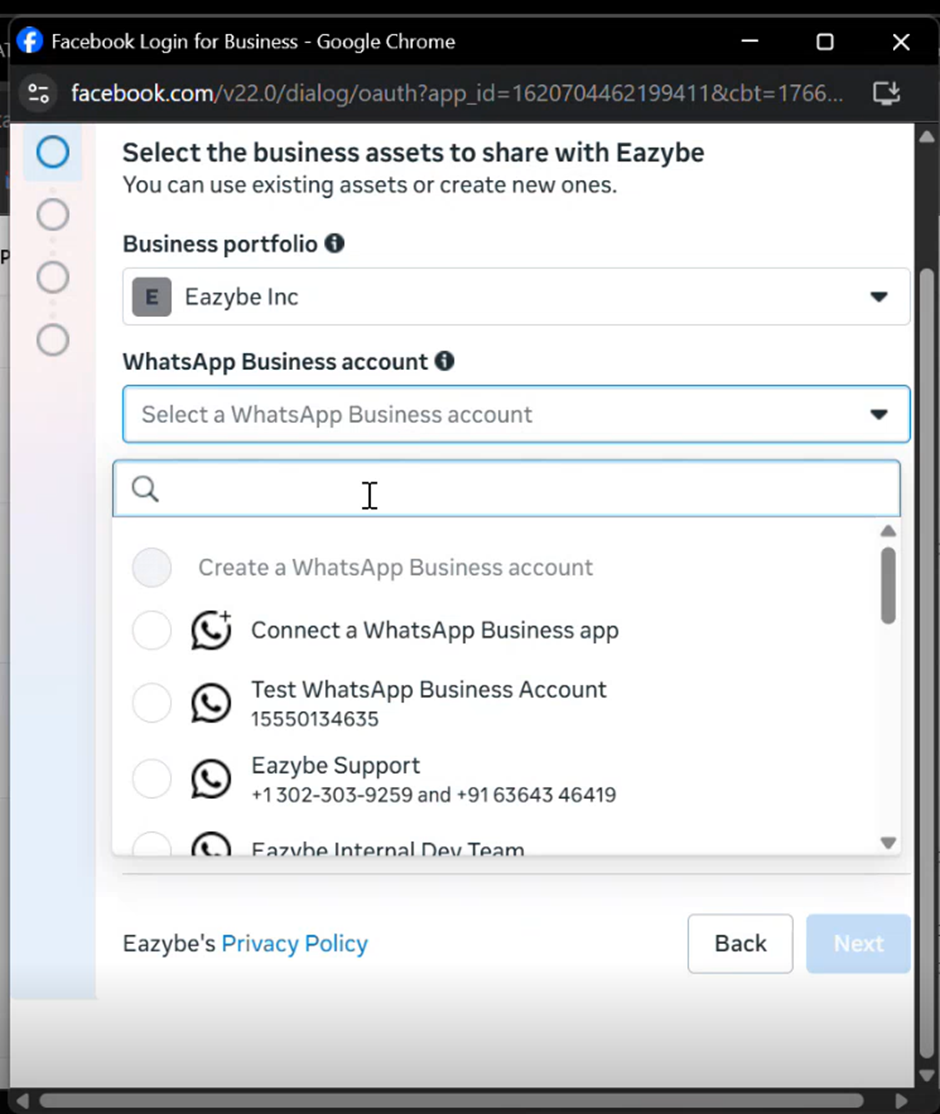Click the Facebook logo in title bar
940x1114 pixels.
30,40
